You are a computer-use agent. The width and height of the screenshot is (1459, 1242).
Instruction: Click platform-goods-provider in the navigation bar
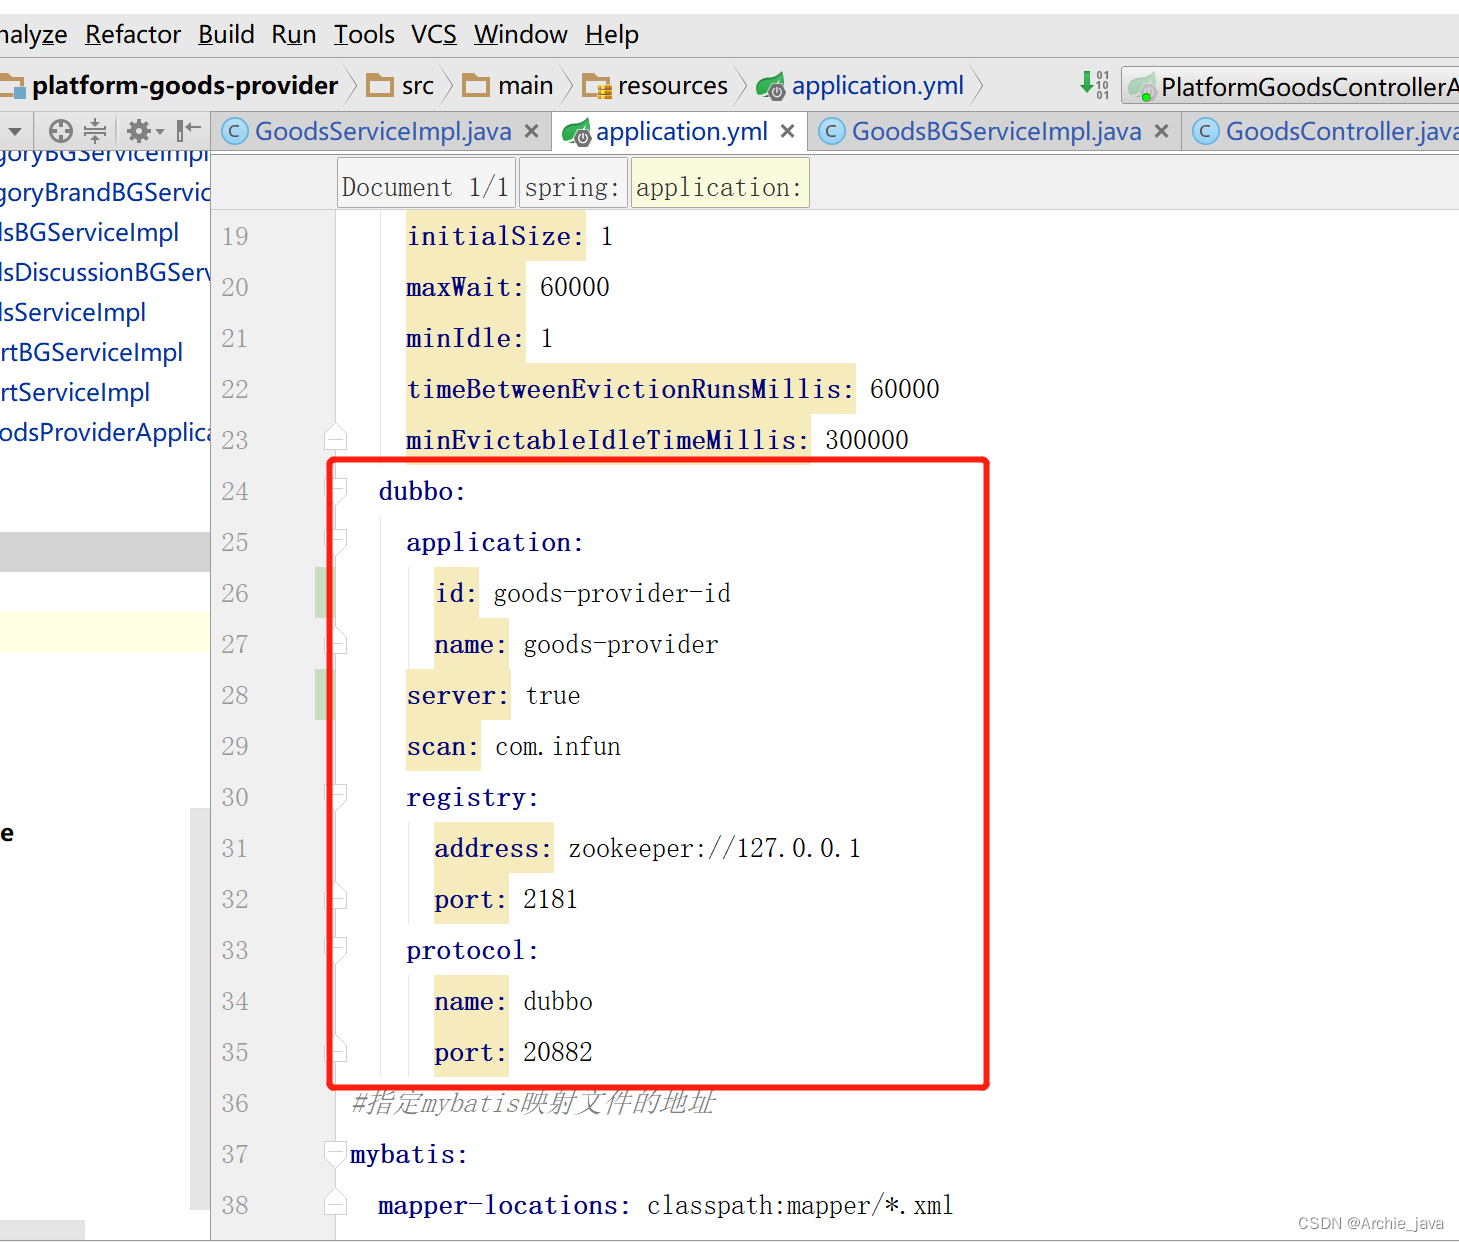[x=185, y=86]
